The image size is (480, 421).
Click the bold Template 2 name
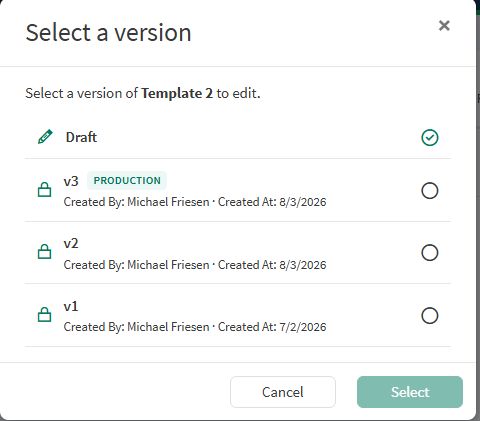coord(177,93)
